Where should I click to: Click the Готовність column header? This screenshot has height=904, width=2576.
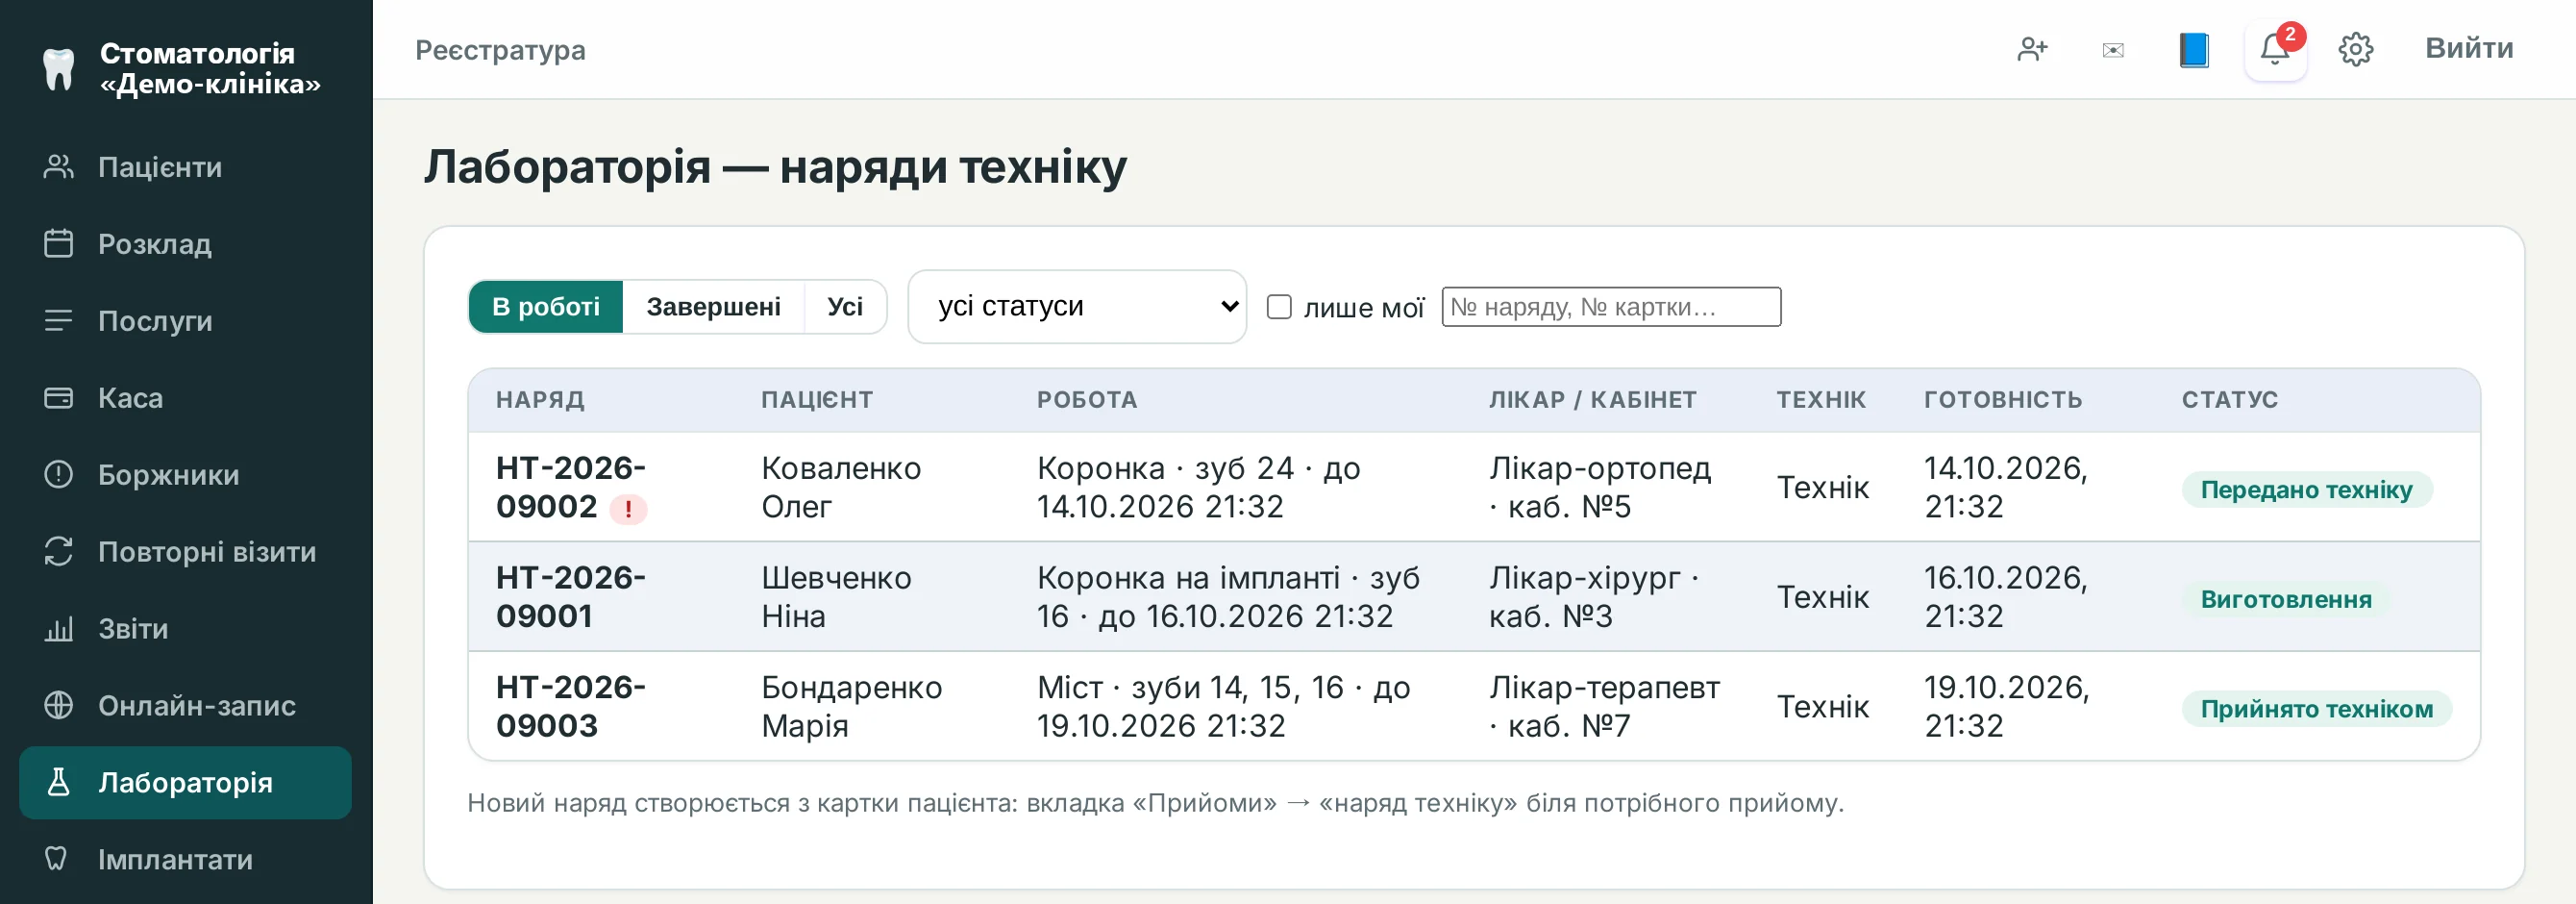(x=2003, y=400)
